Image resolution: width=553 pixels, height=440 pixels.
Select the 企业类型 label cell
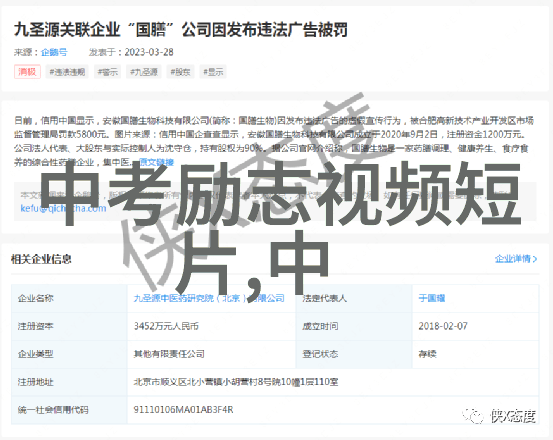tap(69, 354)
